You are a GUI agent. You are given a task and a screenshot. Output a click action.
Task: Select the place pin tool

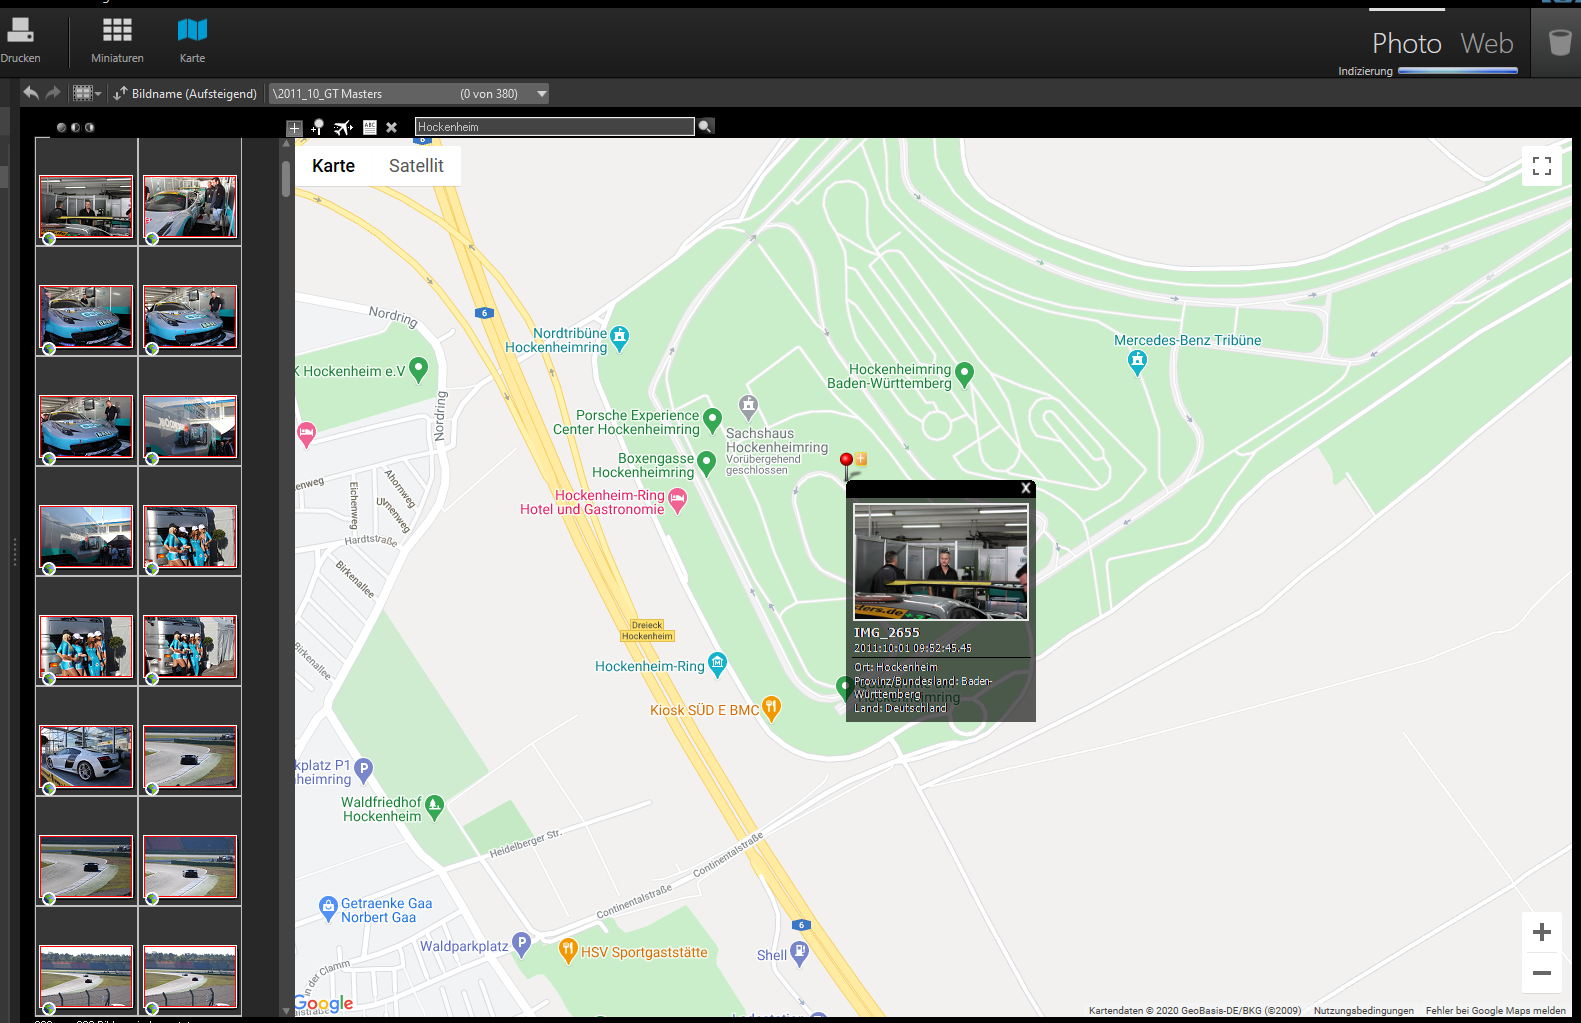coord(318,127)
